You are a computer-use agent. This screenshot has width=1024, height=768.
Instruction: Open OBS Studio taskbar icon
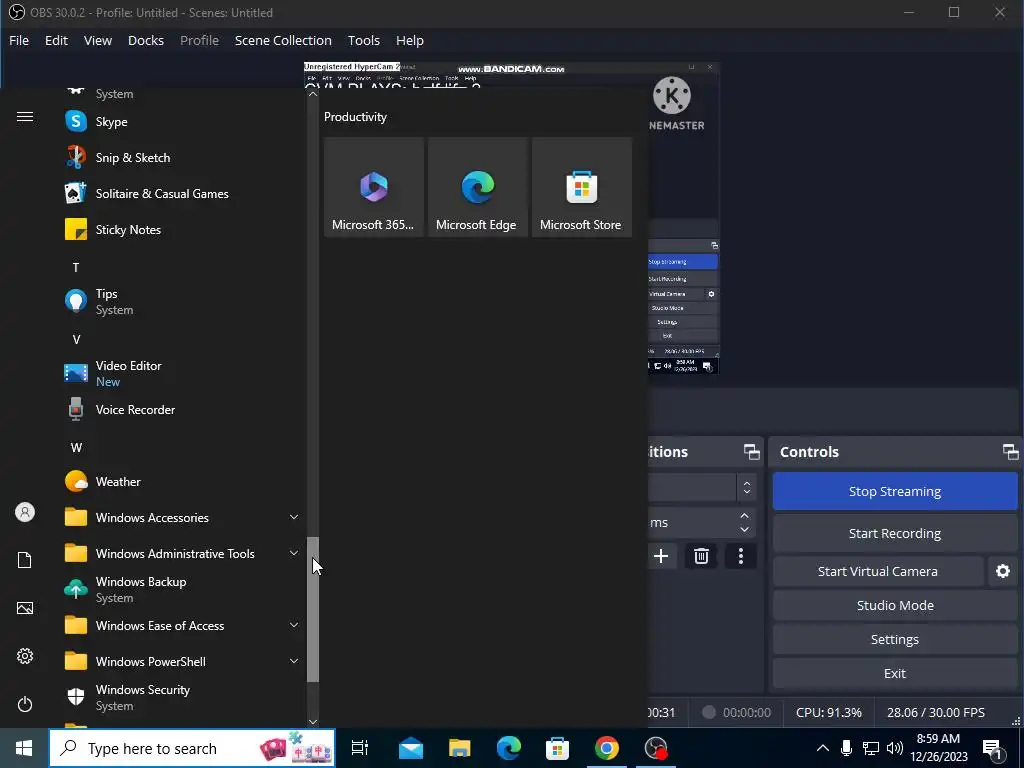(x=656, y=748)
